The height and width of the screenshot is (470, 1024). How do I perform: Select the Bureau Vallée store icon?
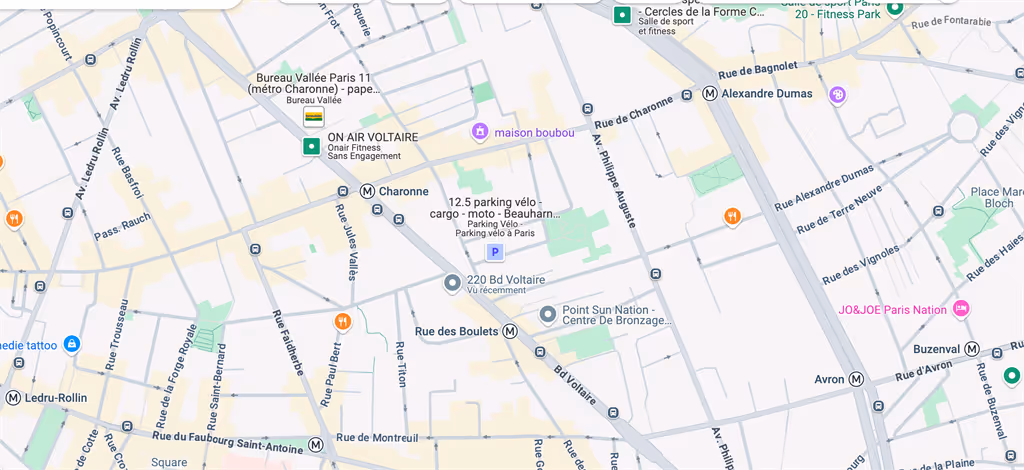click(x=313, y=117)
